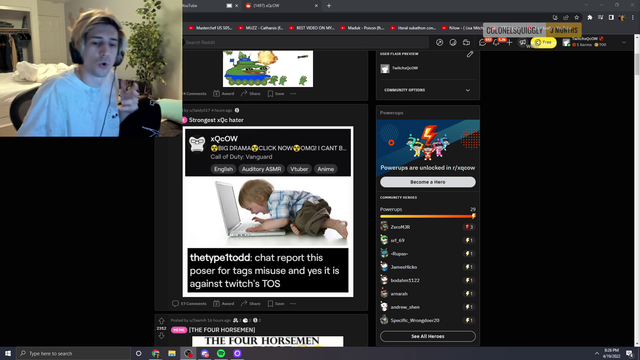
Task: Click Strongest xQc hater post title
Action: (216, 120)
